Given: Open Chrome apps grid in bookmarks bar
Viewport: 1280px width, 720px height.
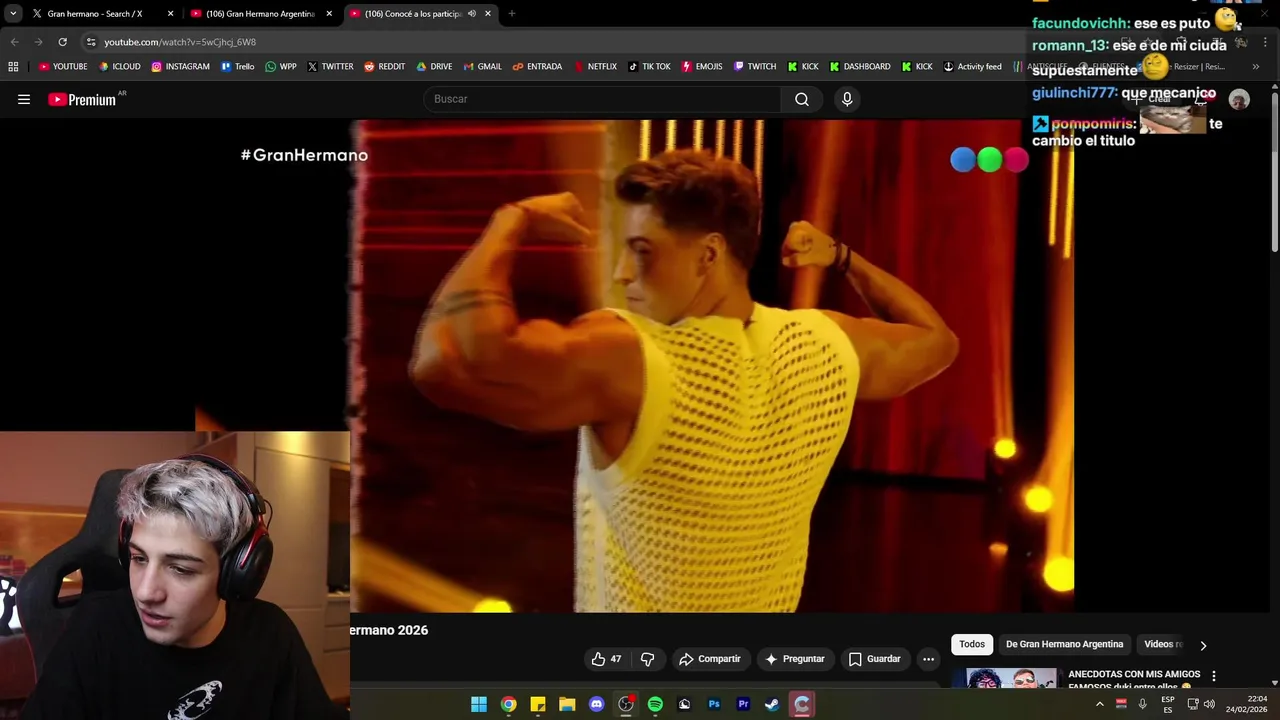Looking at the screenshot, I should [13, 67].
